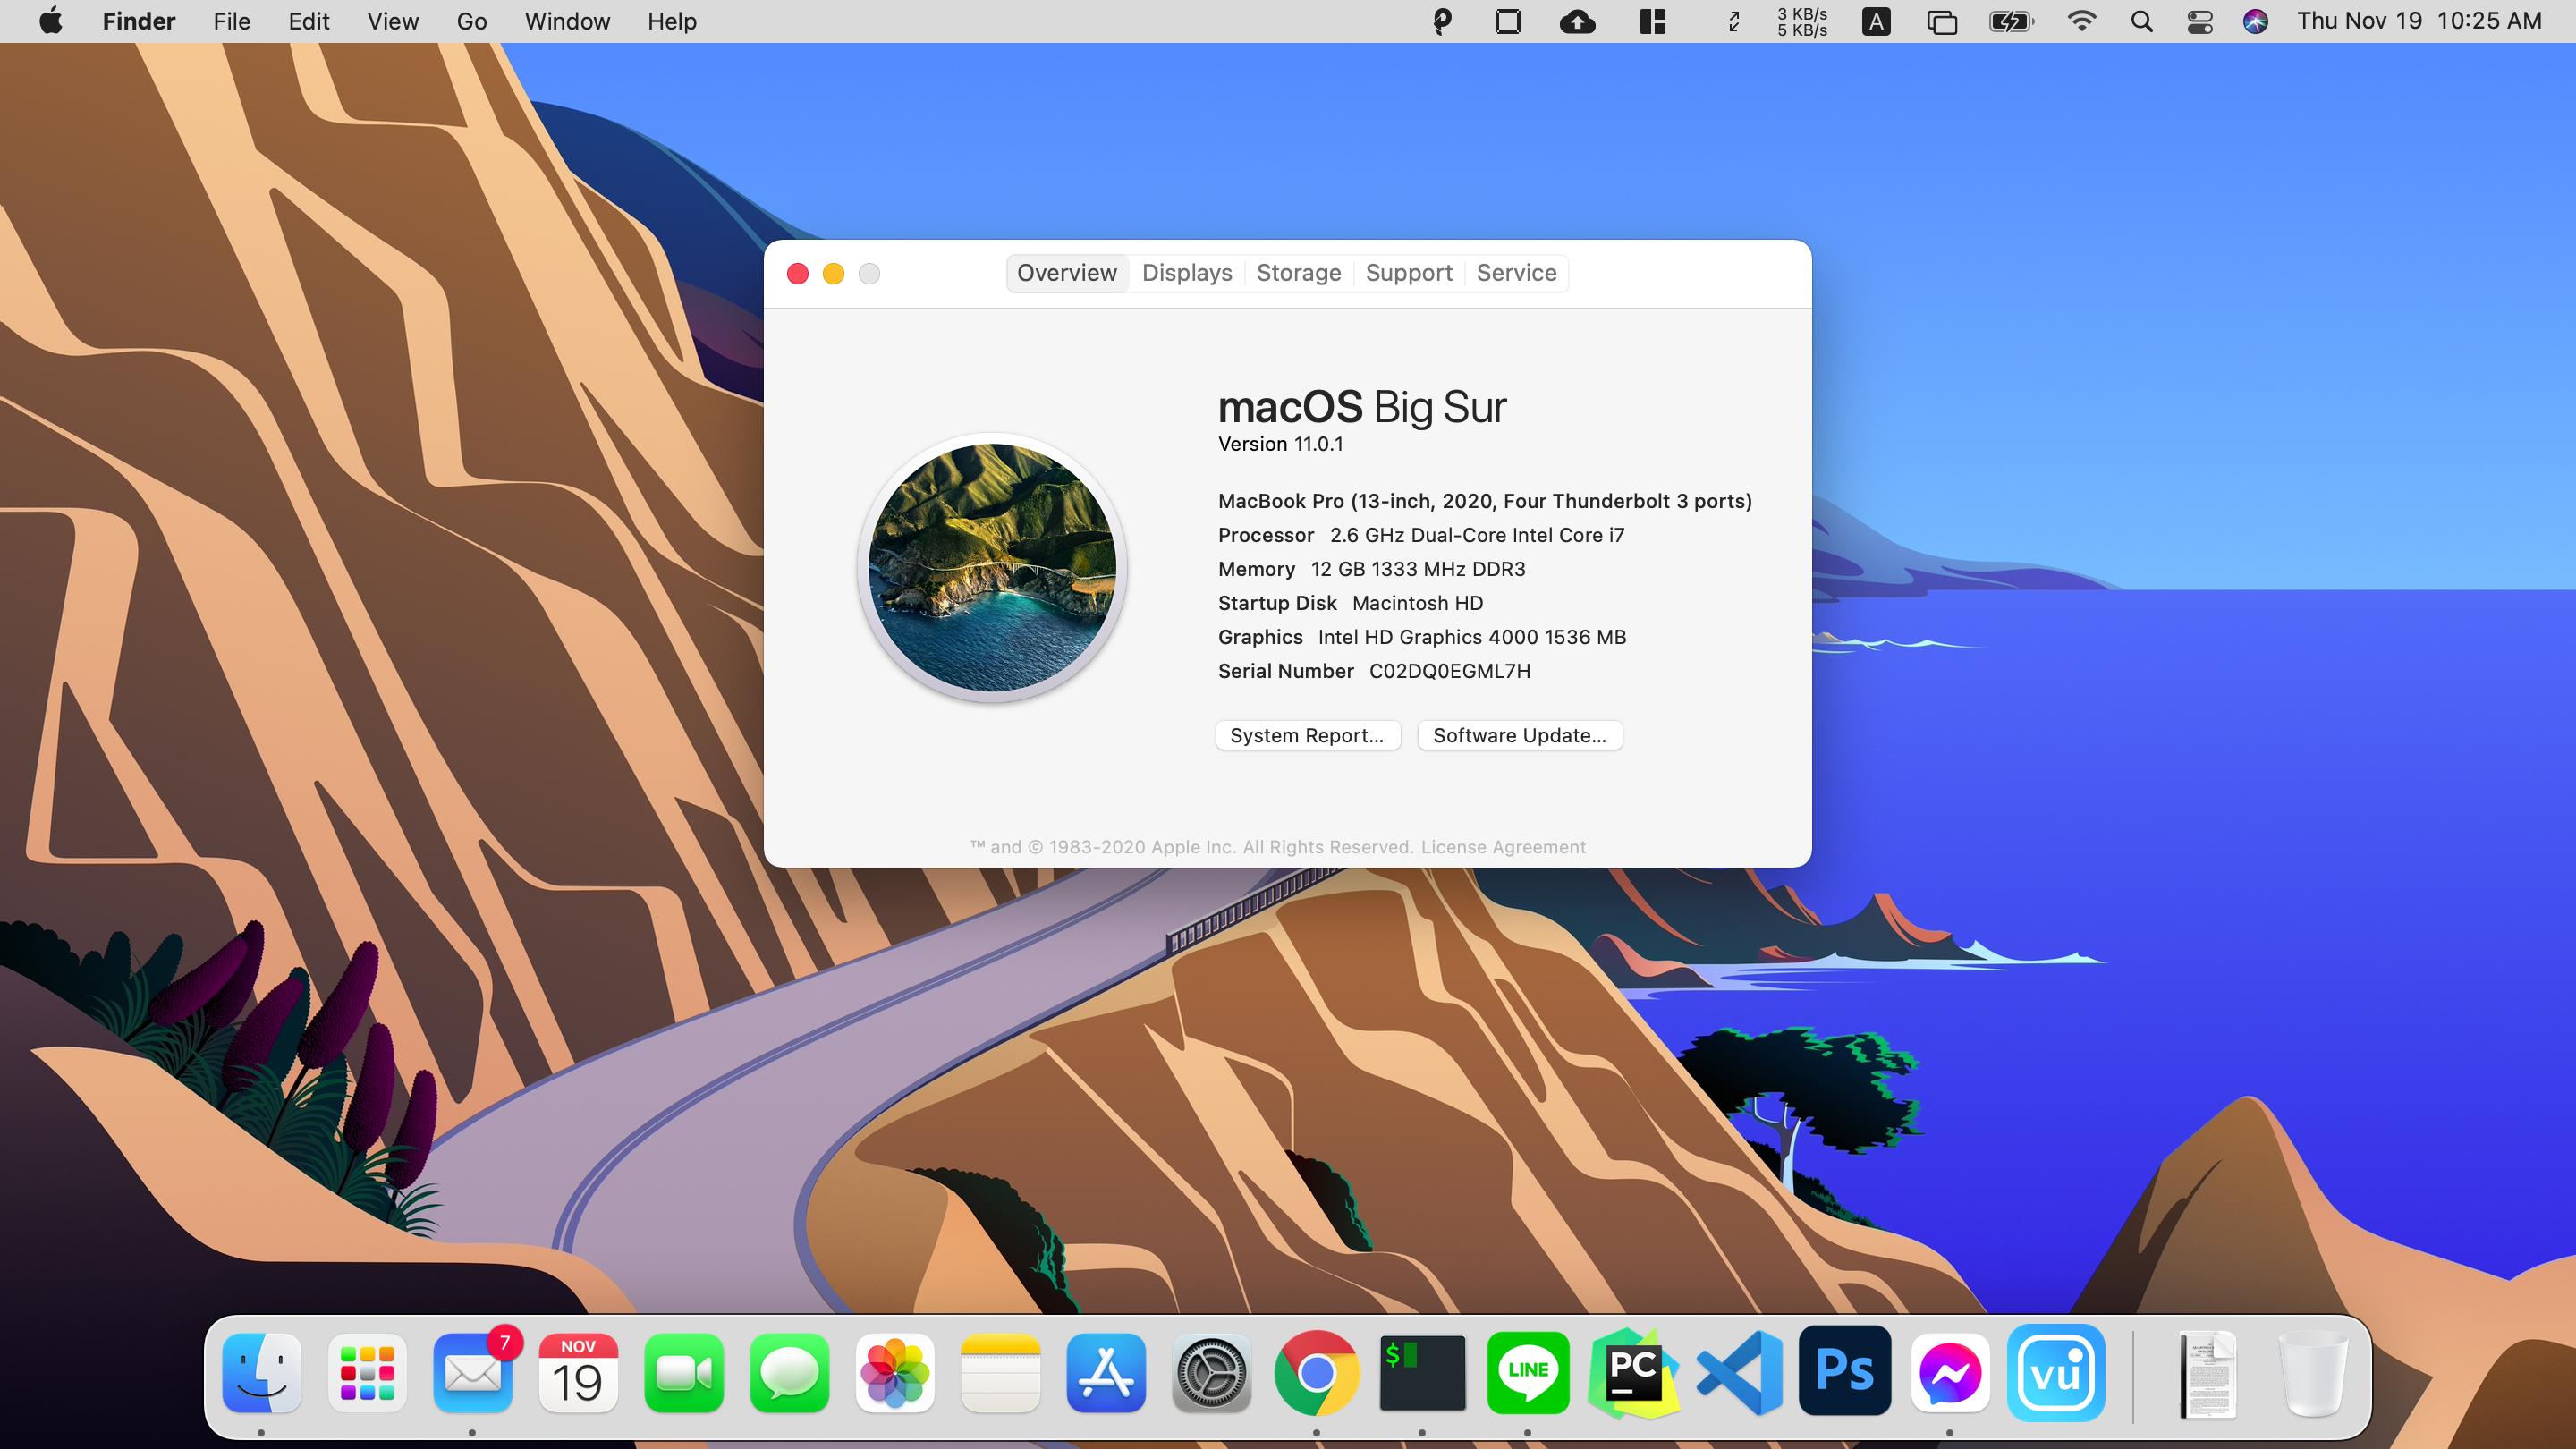Open the View menu
The height and width of the screenshot is (1449, 2576).
392,21
